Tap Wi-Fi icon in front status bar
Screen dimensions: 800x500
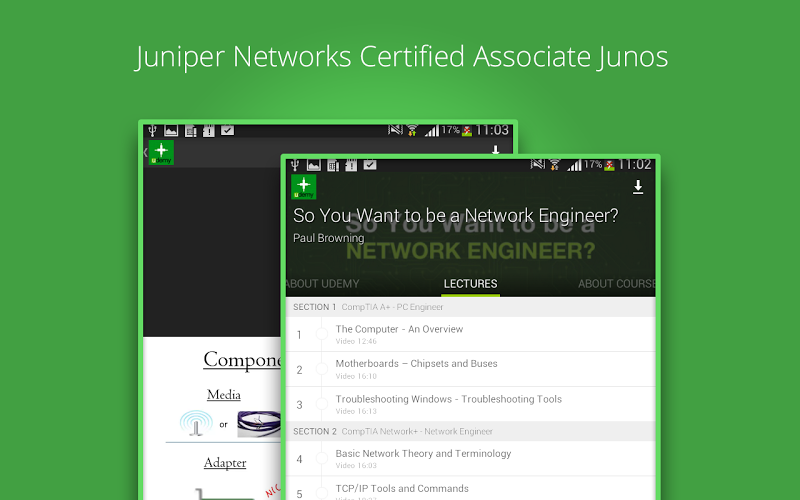coord(555,165)
